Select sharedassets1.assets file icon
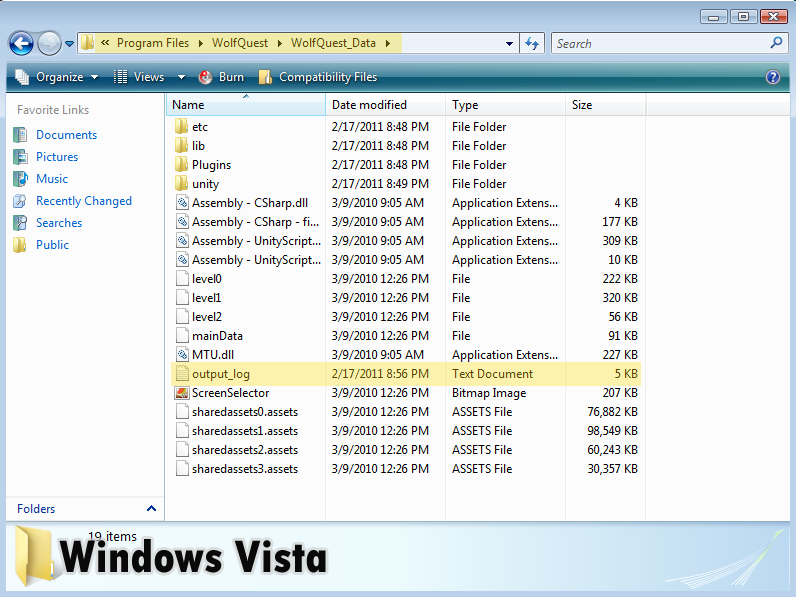 pyautogui.click(x=182, y=430)
